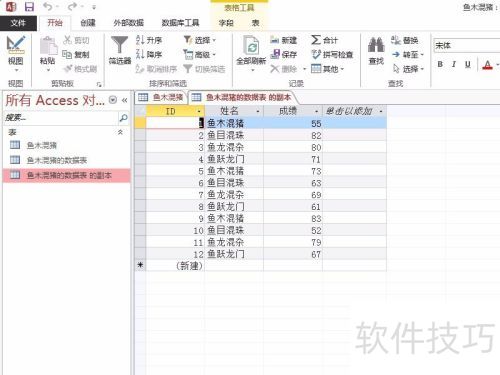Sort descending with 降序

pyautogui.click(x=149, y=54)
